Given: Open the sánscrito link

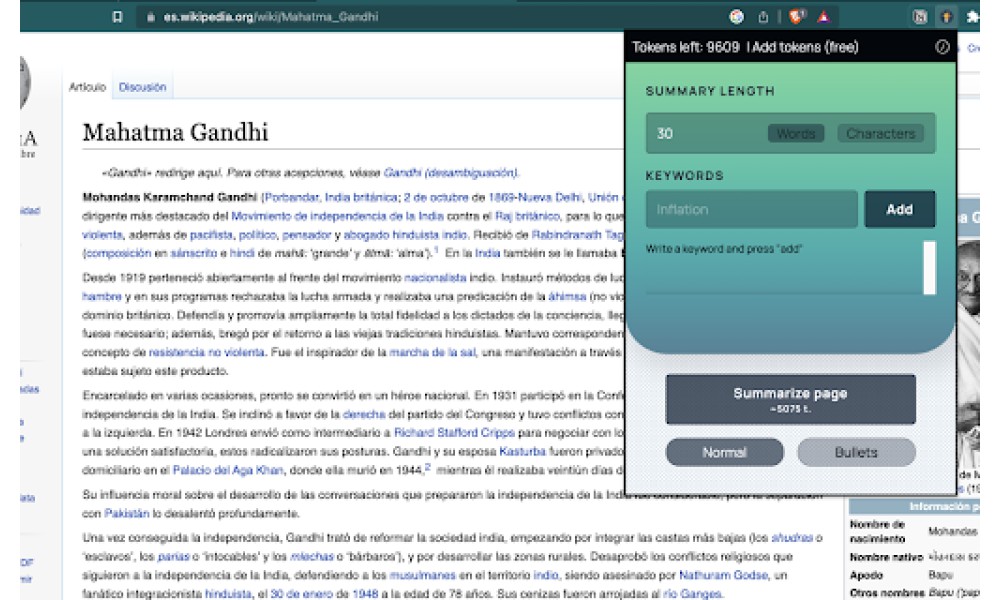Looking at the screenshot, I should (x=194, y=253).
